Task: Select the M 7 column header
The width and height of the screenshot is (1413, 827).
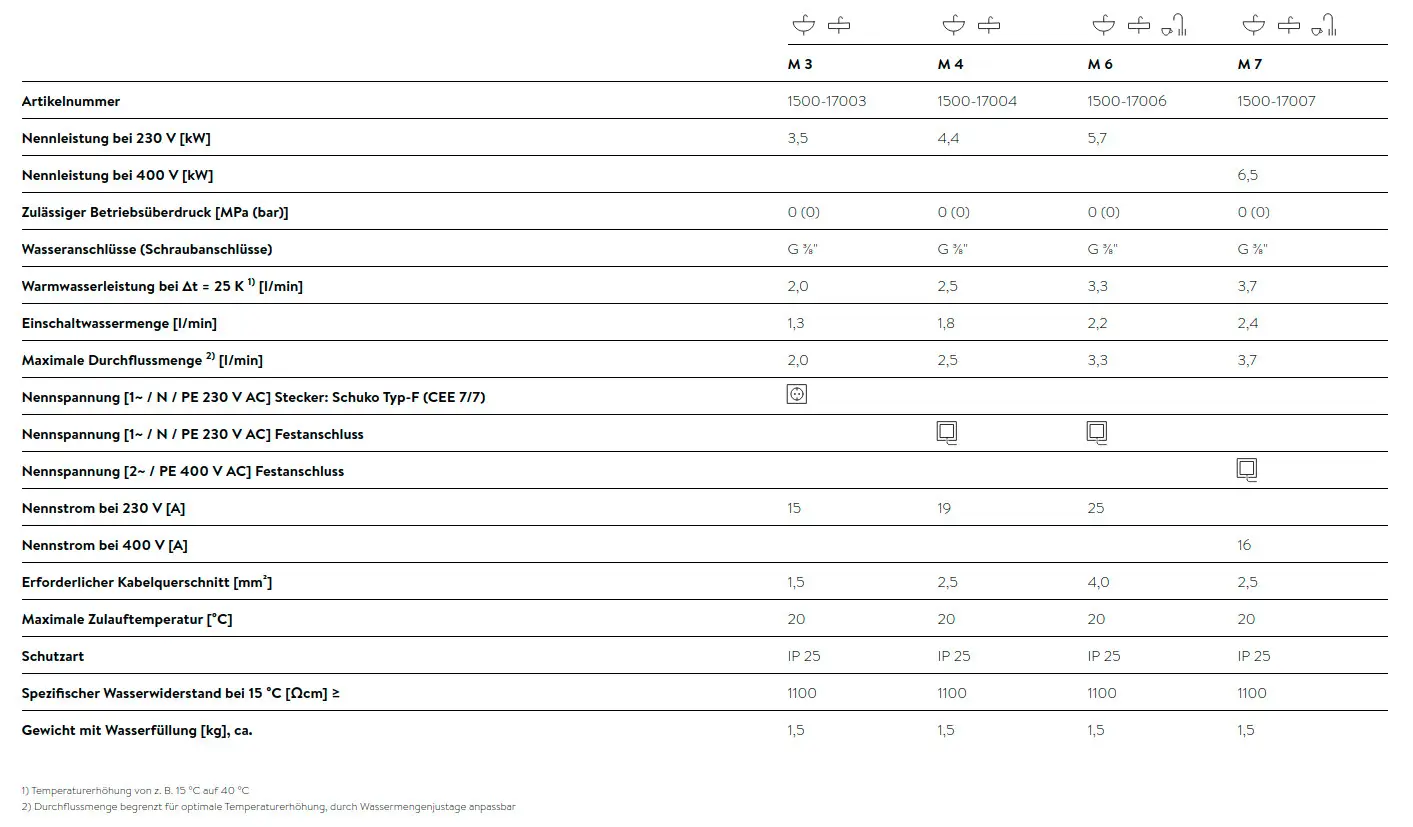Action: click(1250, 64)
